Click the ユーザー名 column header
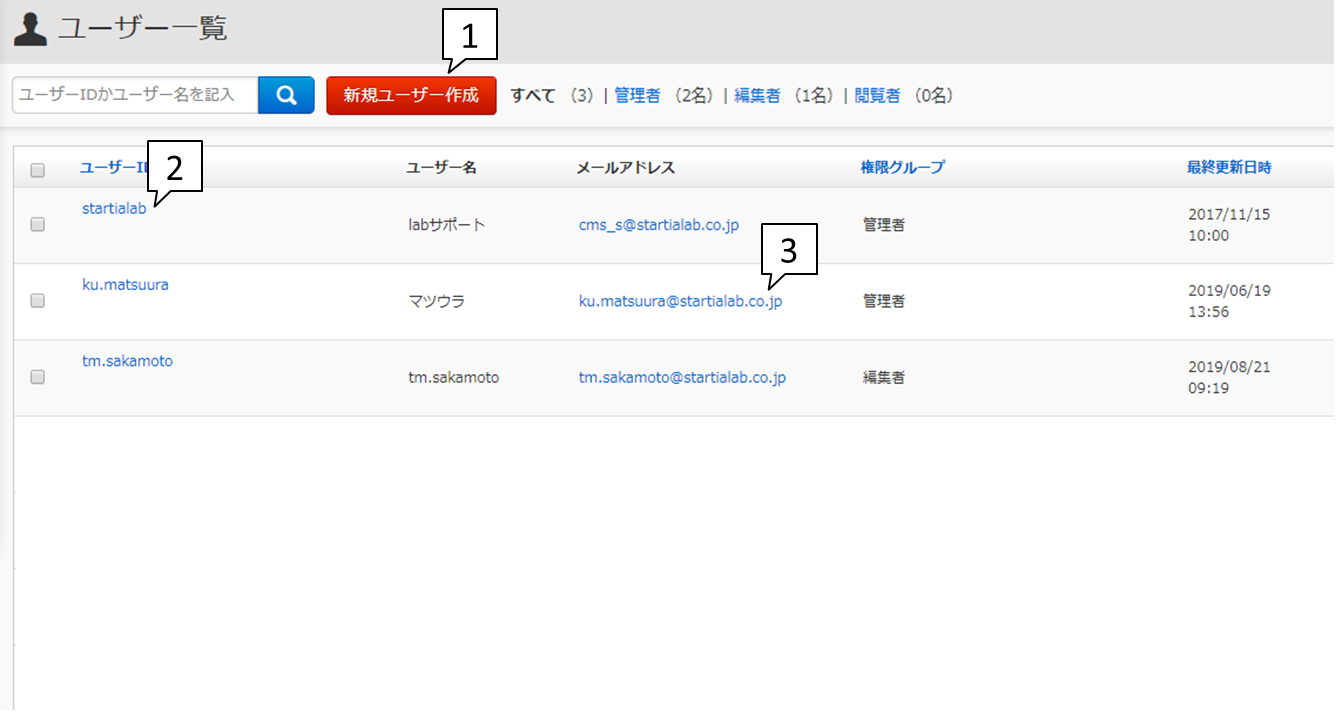Screen dimensions: 1336x712 pos(441,167)
